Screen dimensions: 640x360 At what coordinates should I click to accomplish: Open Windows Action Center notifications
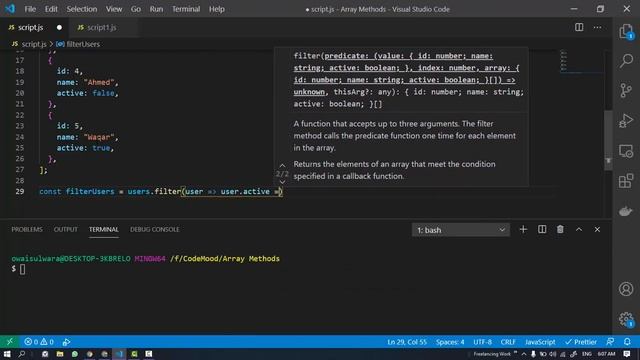point(627,354)
